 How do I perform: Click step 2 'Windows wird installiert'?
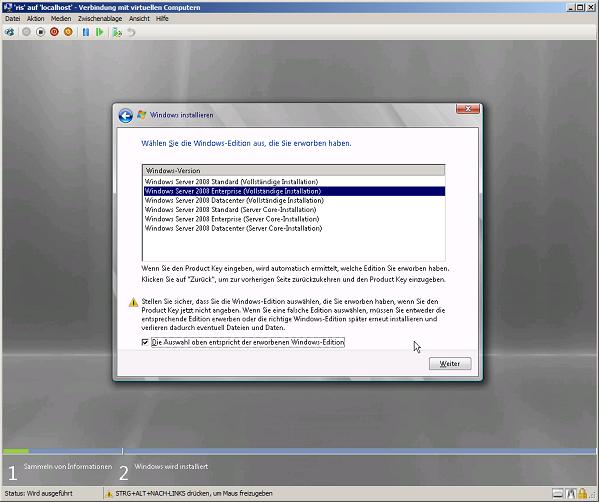click(171, 466)
